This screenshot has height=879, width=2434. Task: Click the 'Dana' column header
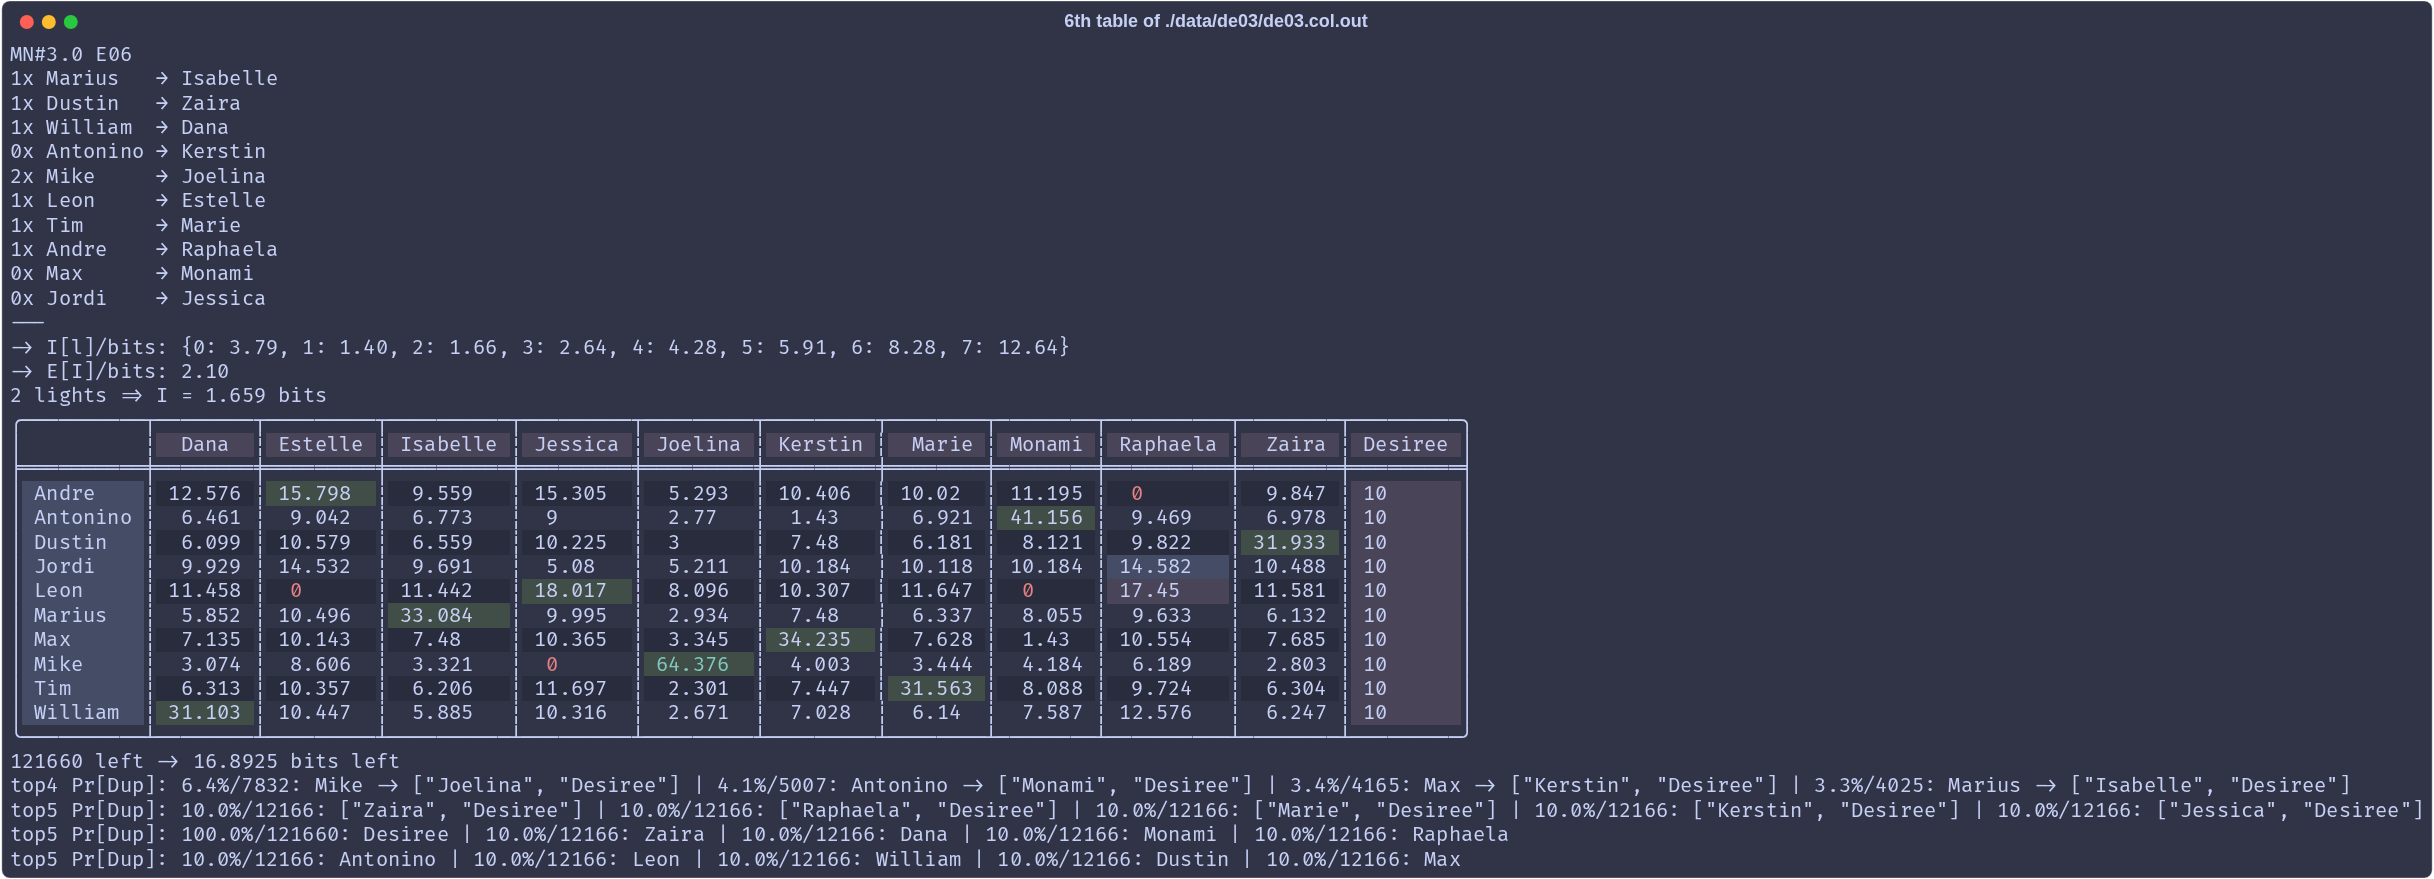(205, 444)
